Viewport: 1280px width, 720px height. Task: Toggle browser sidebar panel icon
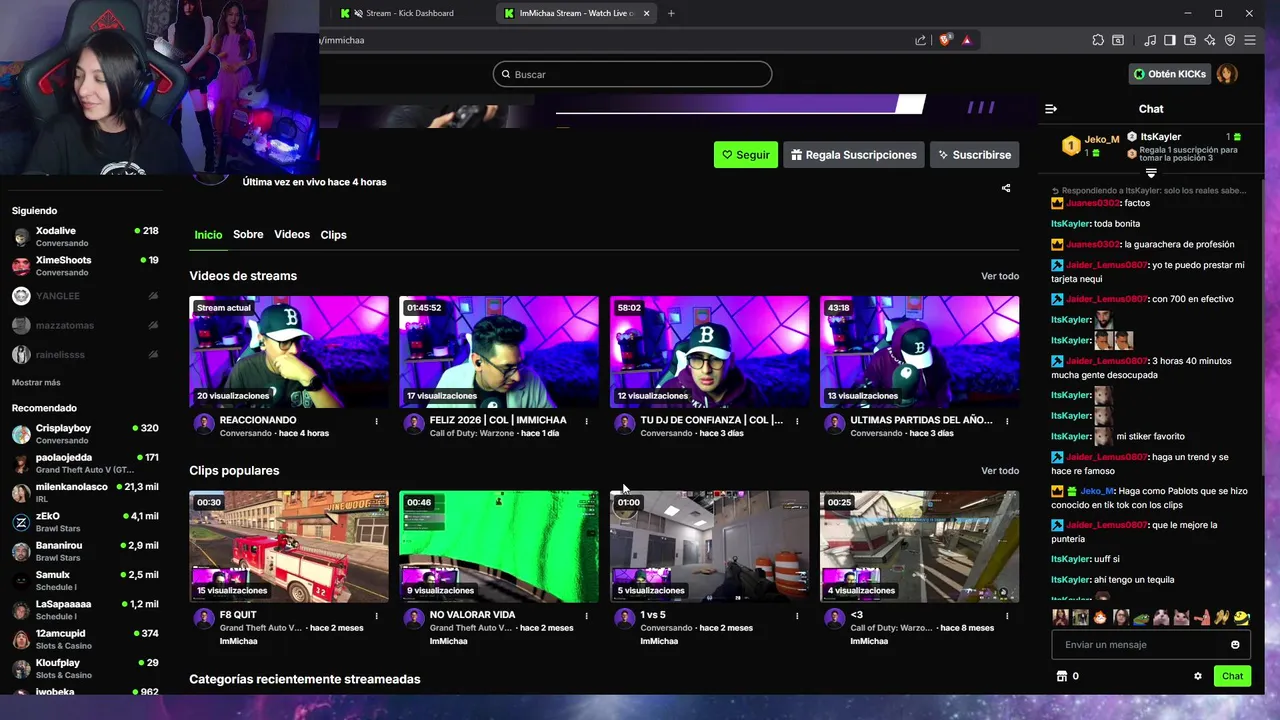pyautogui.click(x=1170, y=40)
